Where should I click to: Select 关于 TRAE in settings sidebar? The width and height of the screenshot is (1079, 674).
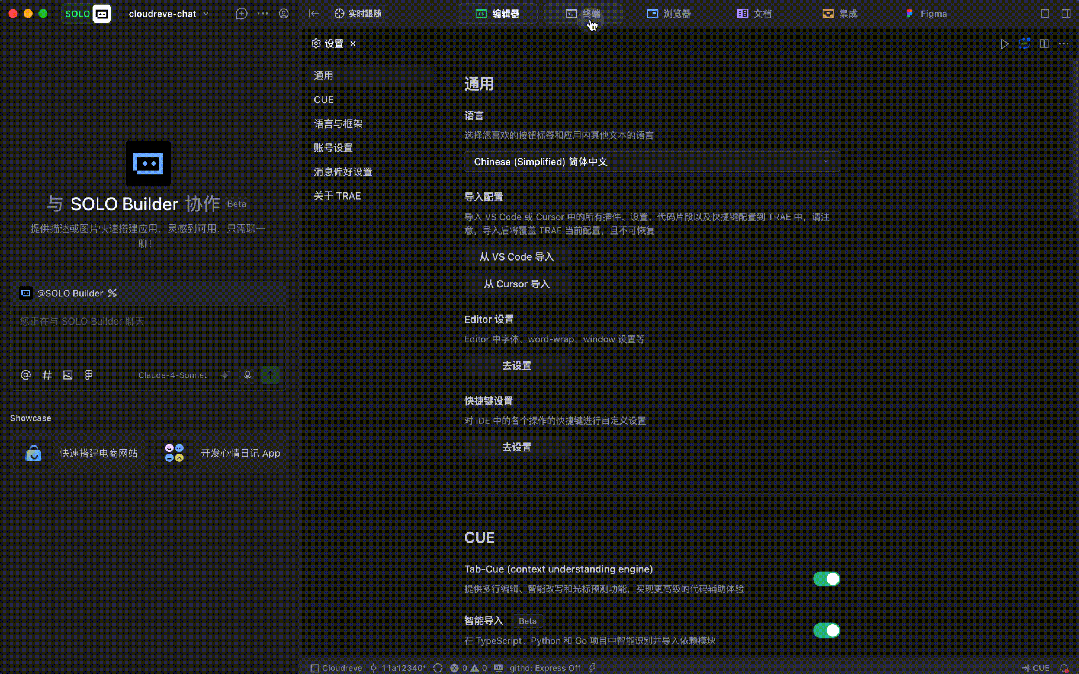click(x=337, y=196)
